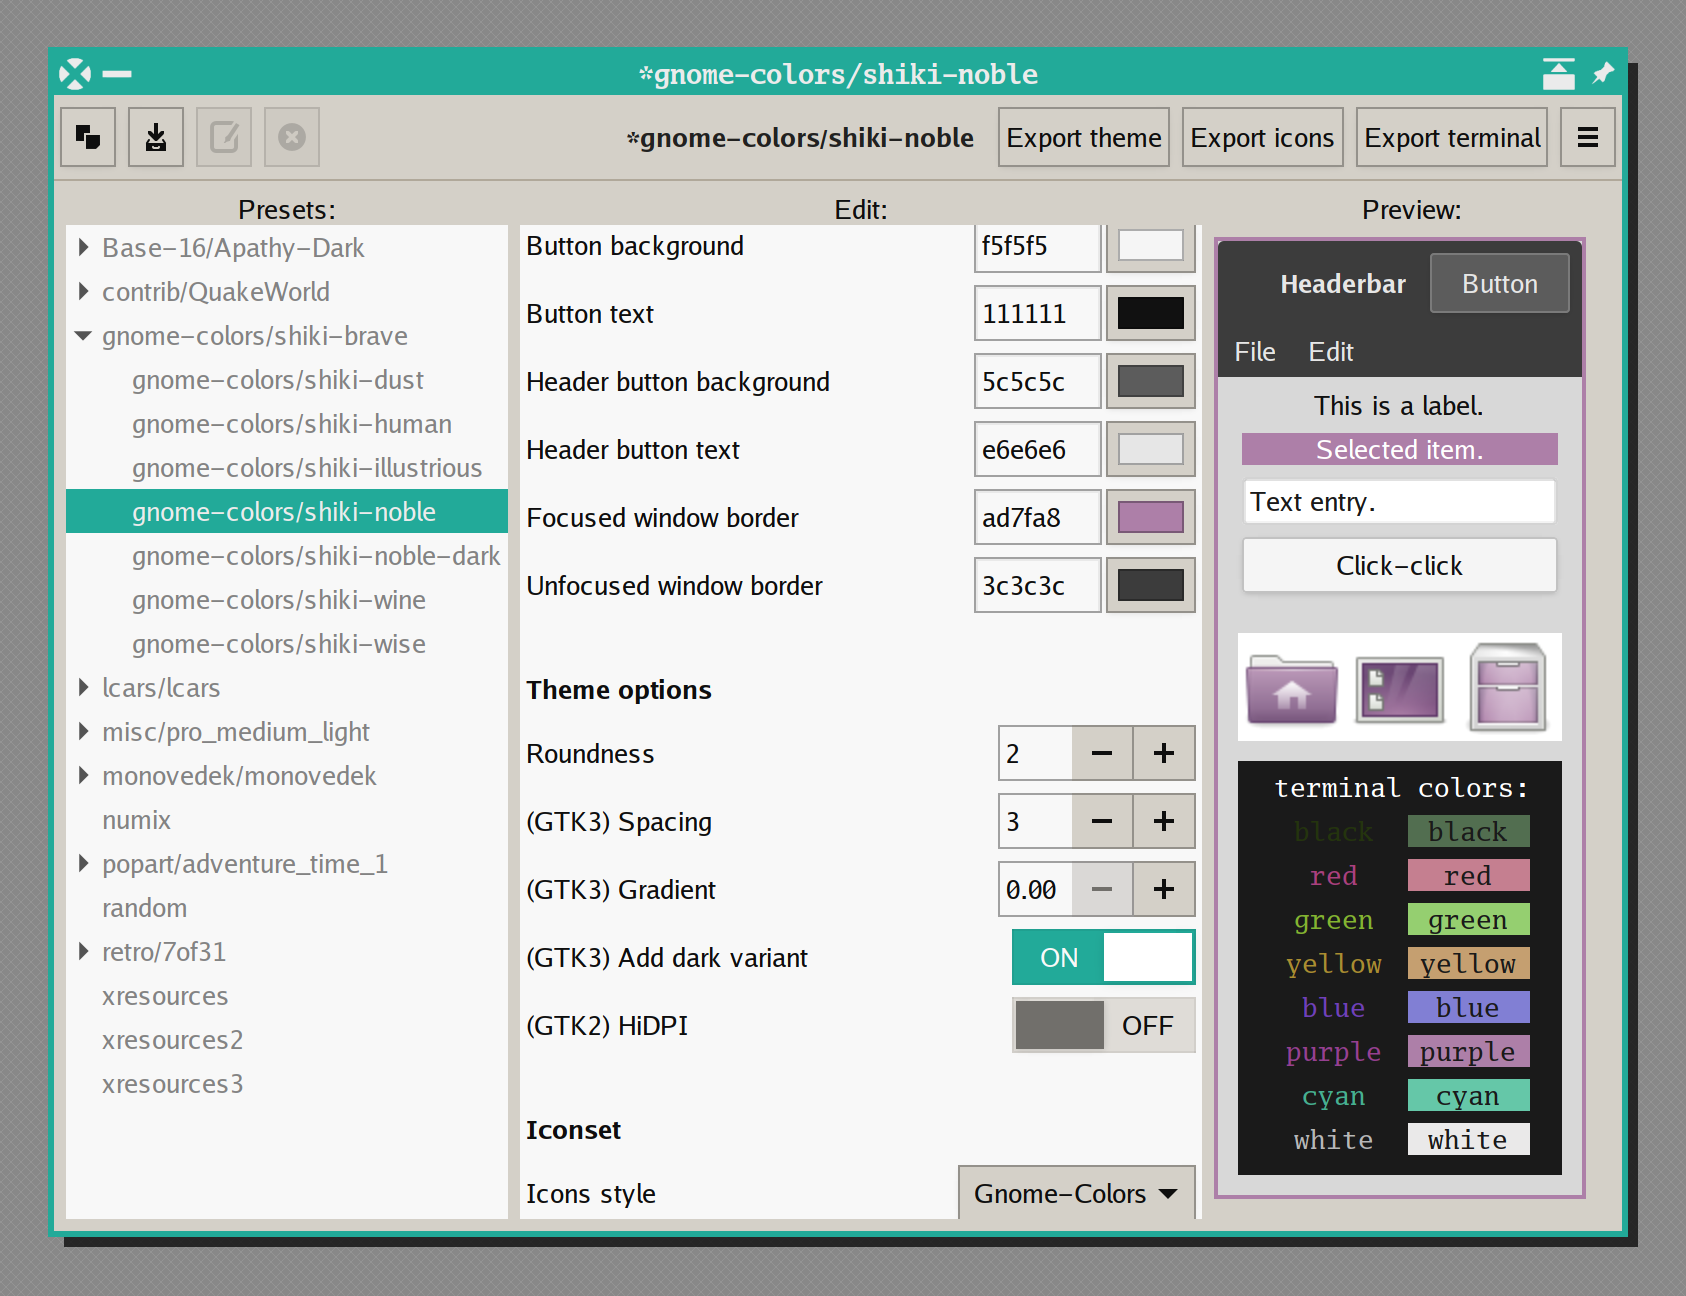Open the hamburger menu

[1587, 137]
